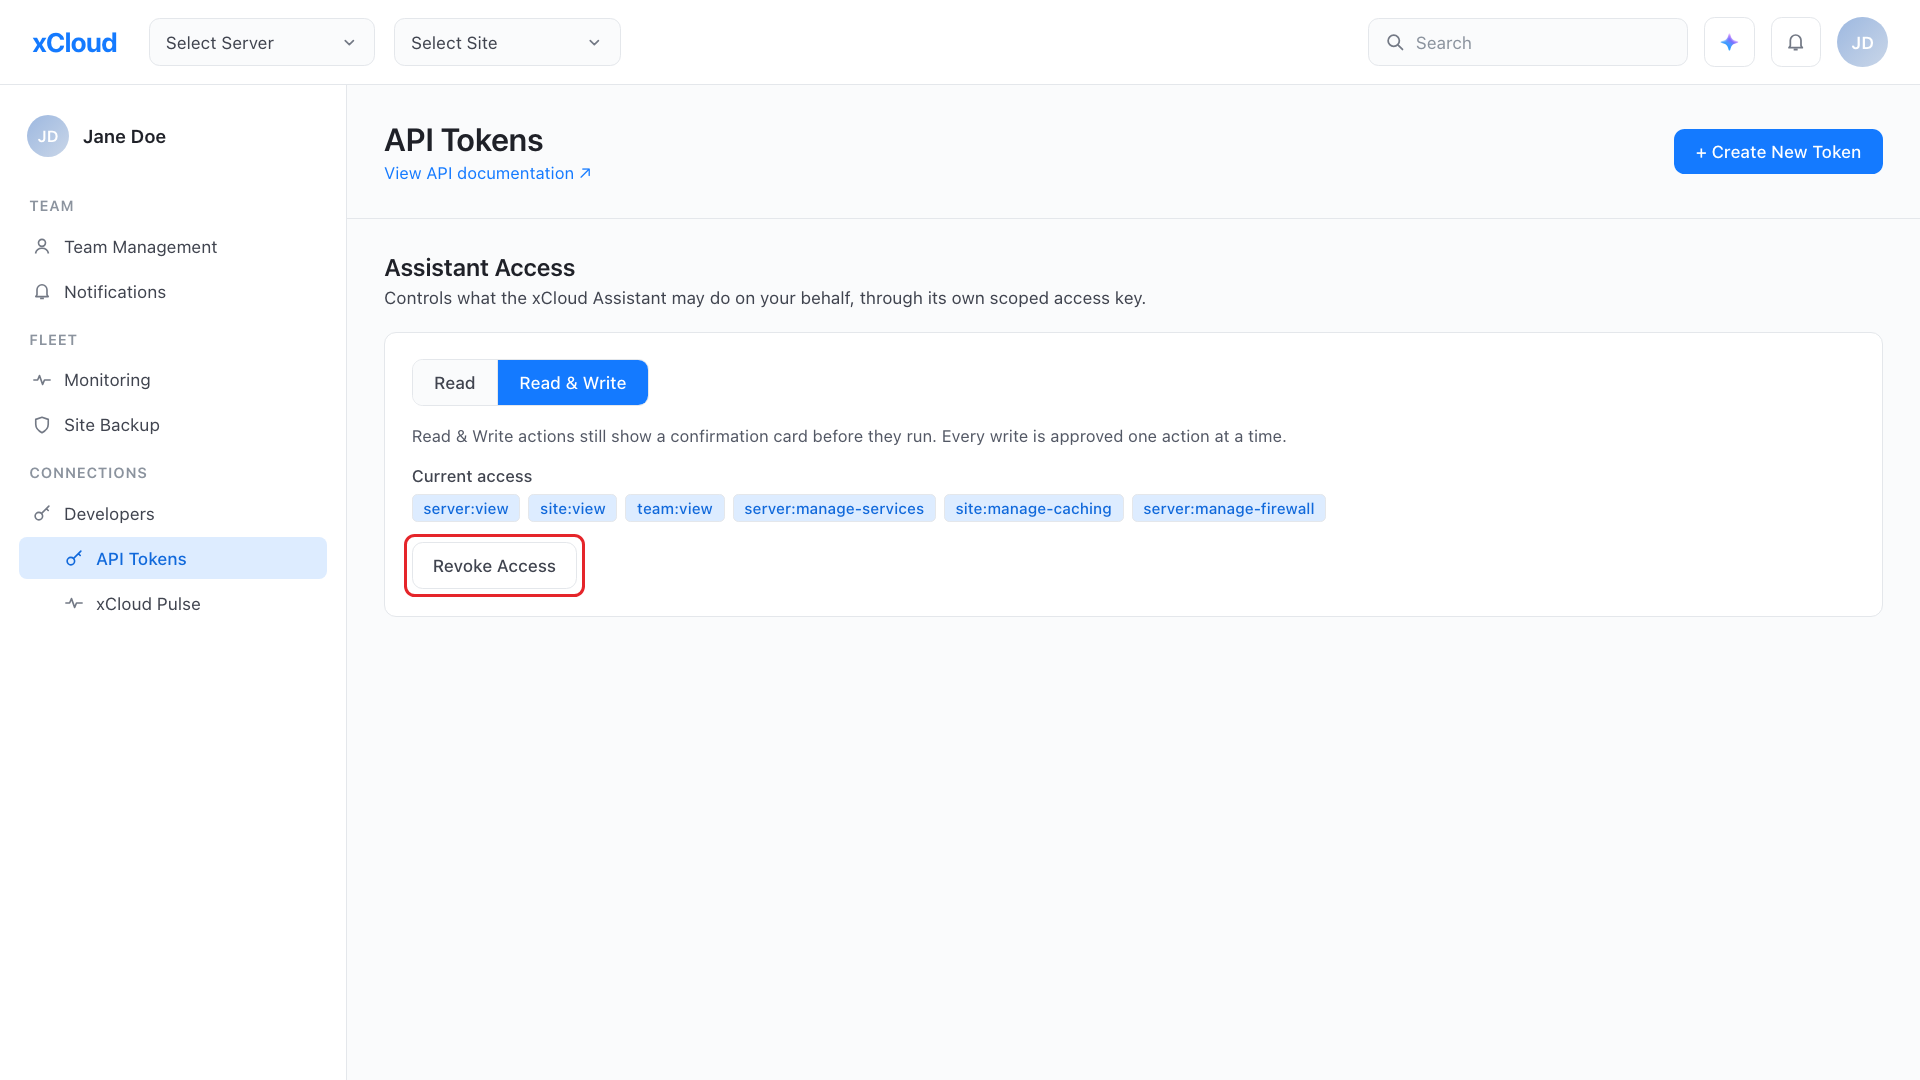Open Developers menu item
1920x1080 pixels.
pyautogui.click(x=173, y=514)
